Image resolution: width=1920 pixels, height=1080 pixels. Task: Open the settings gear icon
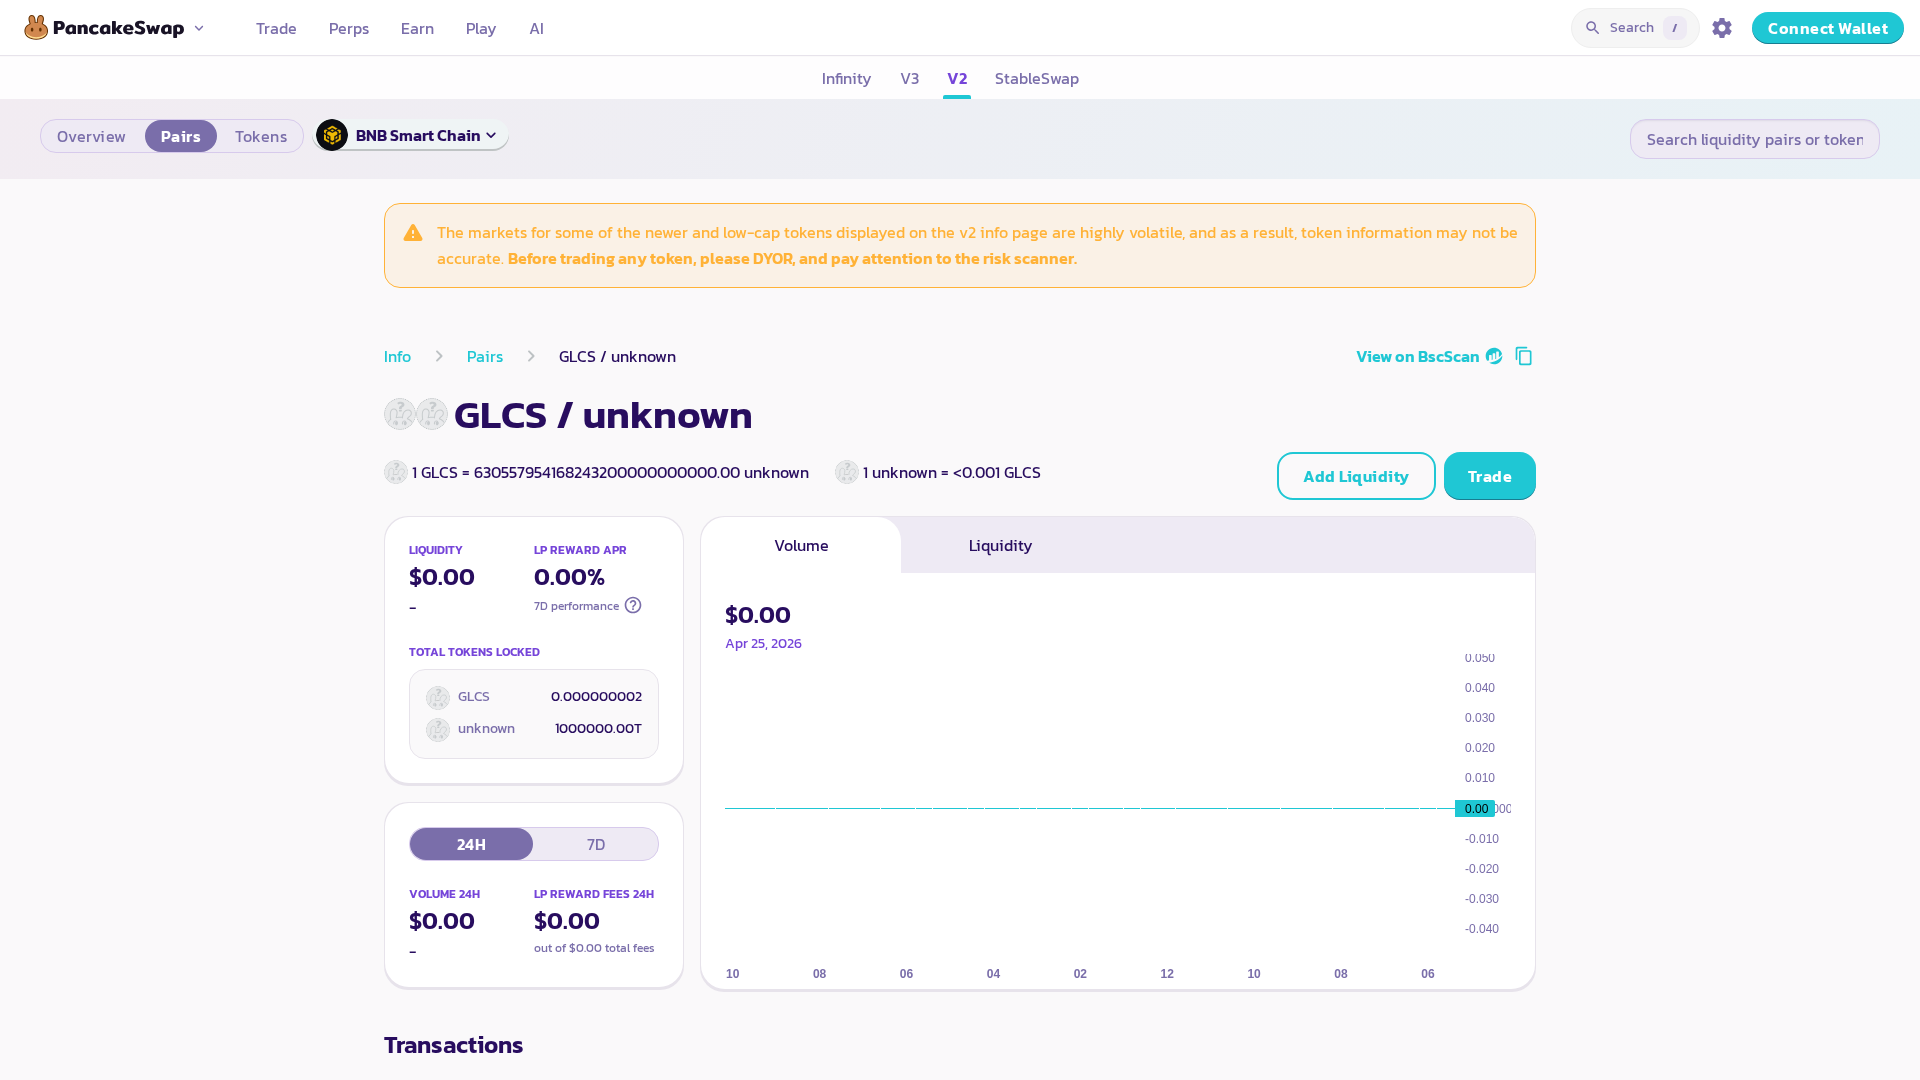pyautogui.click(x=1722, y=28)
